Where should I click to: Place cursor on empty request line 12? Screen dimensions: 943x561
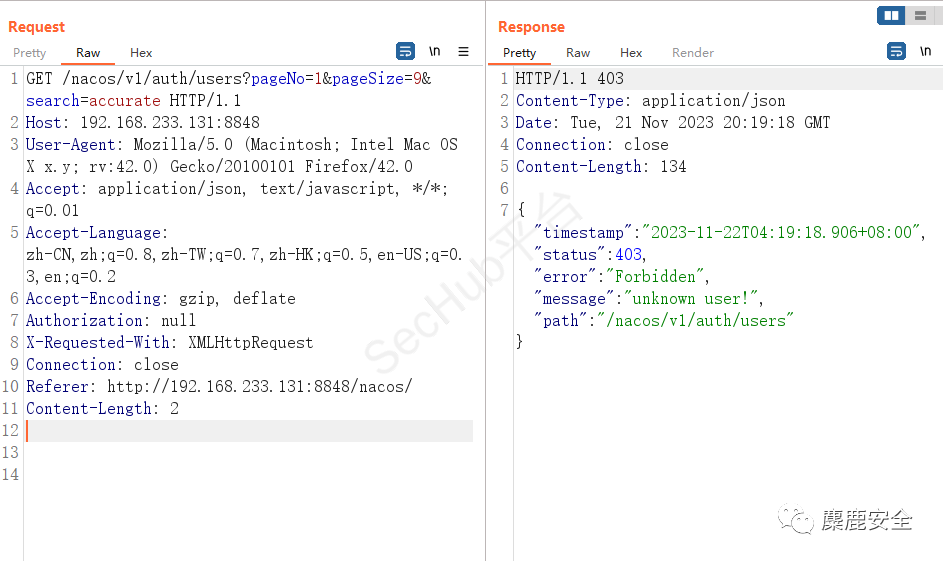pyautogui.click(x=248, y=431)
